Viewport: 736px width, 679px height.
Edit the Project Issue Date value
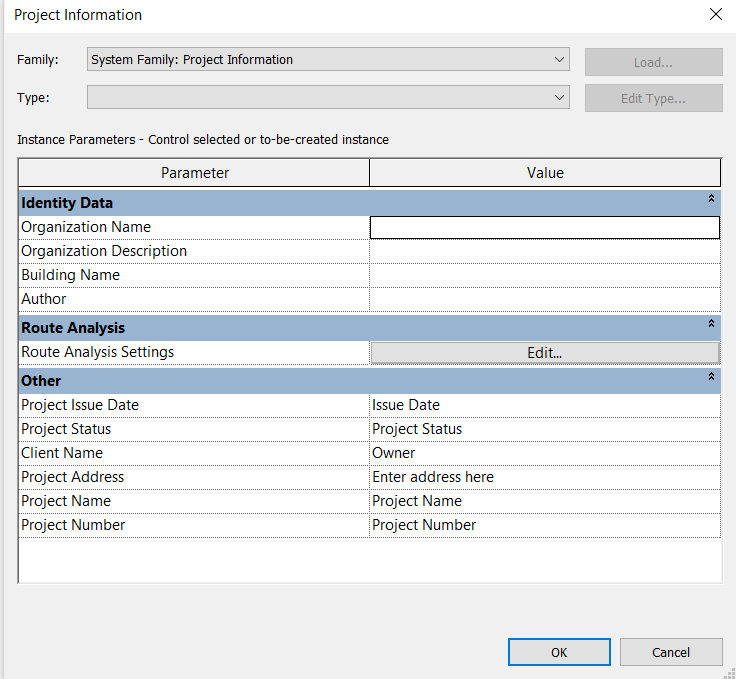point(545,405)
